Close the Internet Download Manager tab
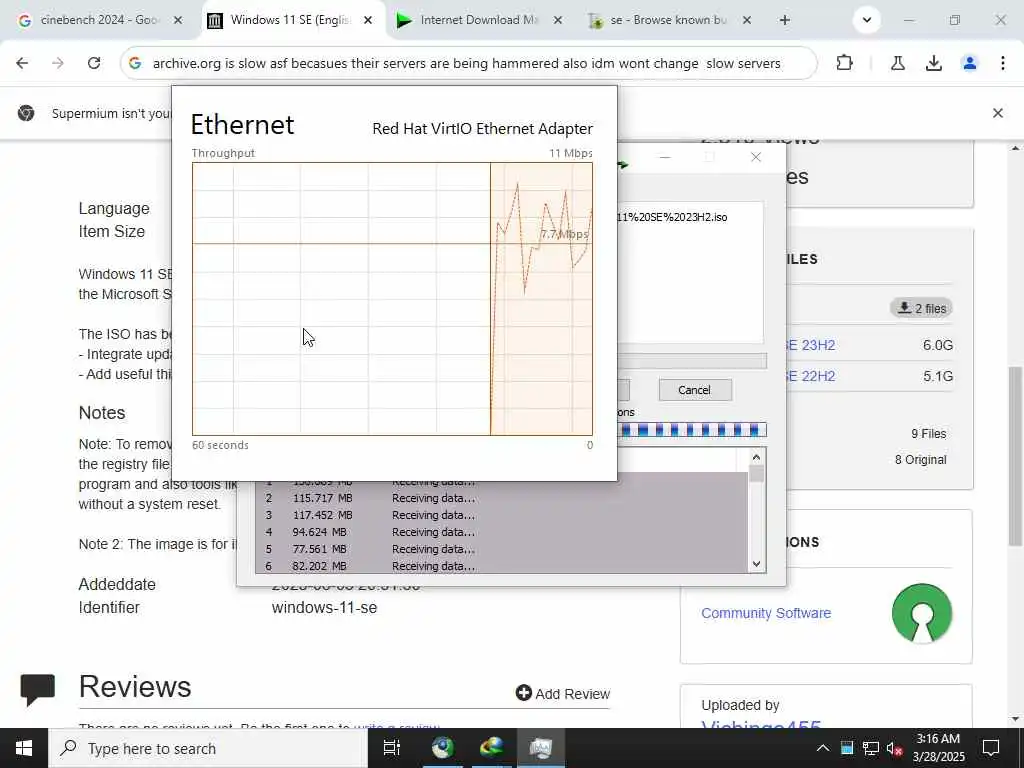 click(x=558, y=20)
